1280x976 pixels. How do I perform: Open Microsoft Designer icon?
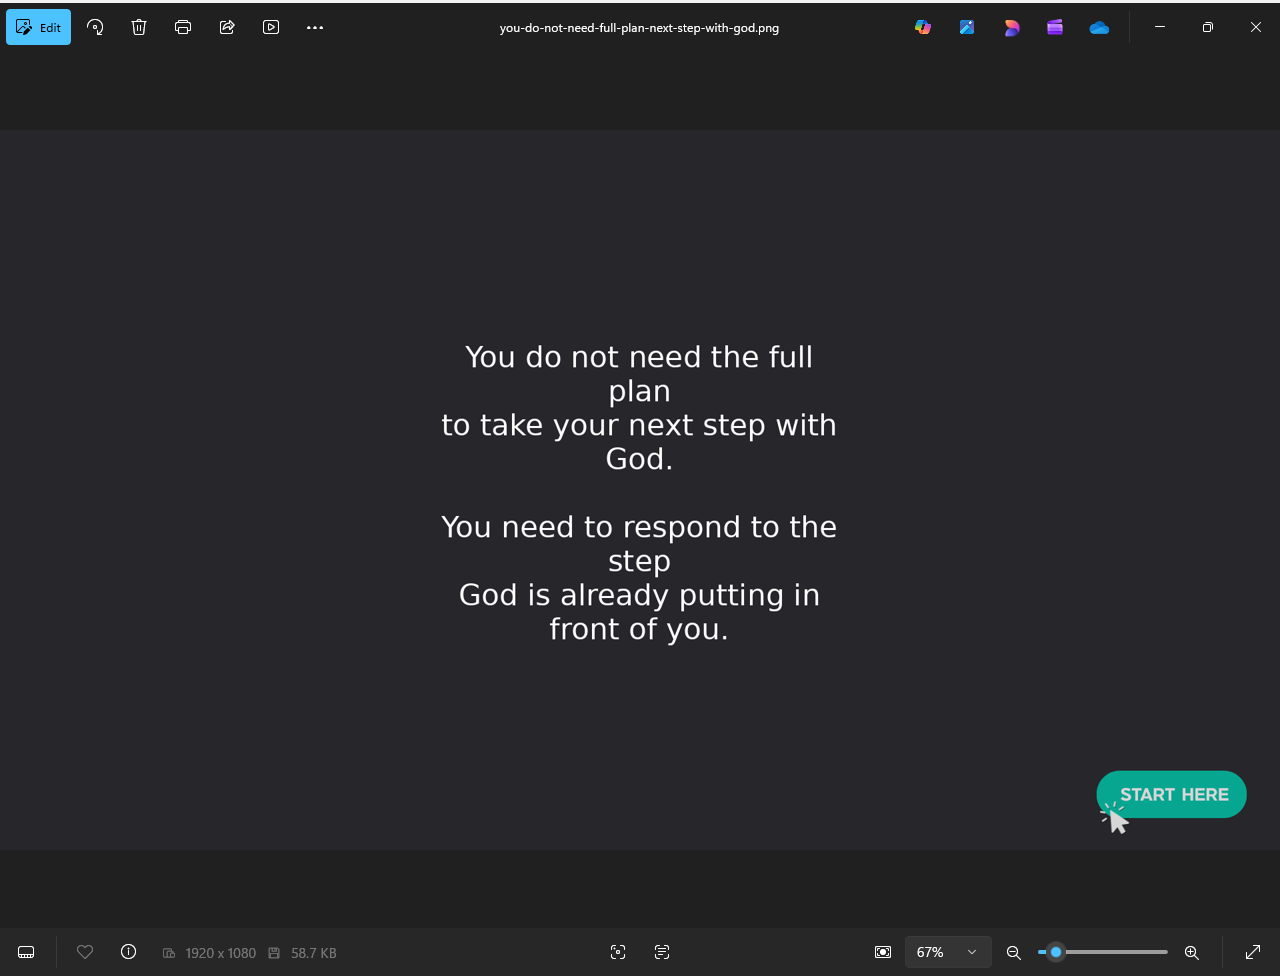pos(1011,27)
